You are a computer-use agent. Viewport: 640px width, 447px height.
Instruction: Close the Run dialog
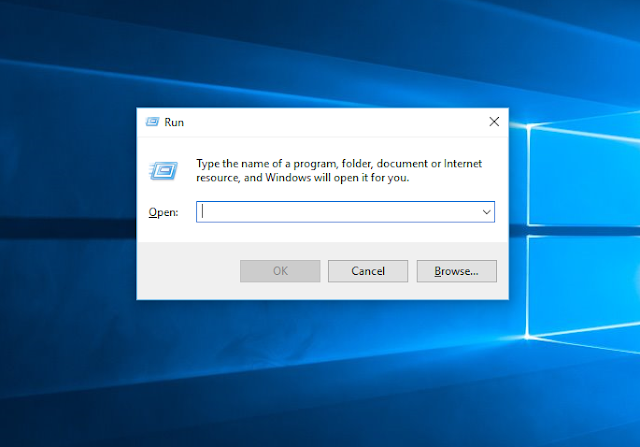point(494,121)
